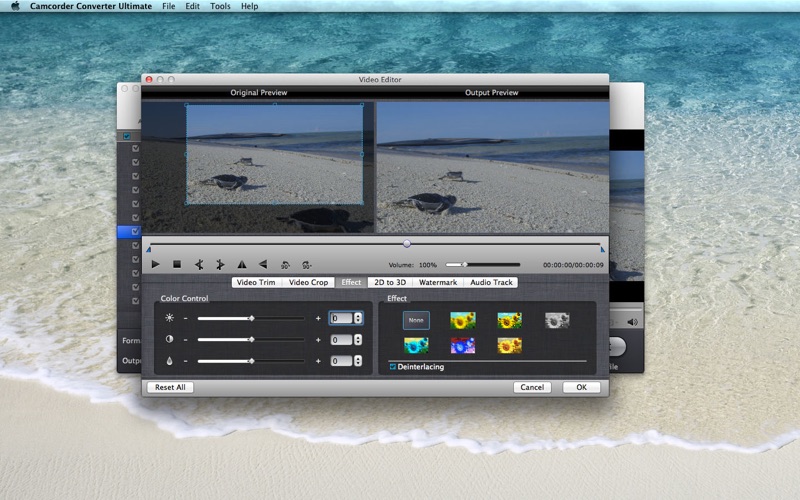Open the 2D to 3D tab
This screenshot has width=800, height=500.
coord(390,282)
